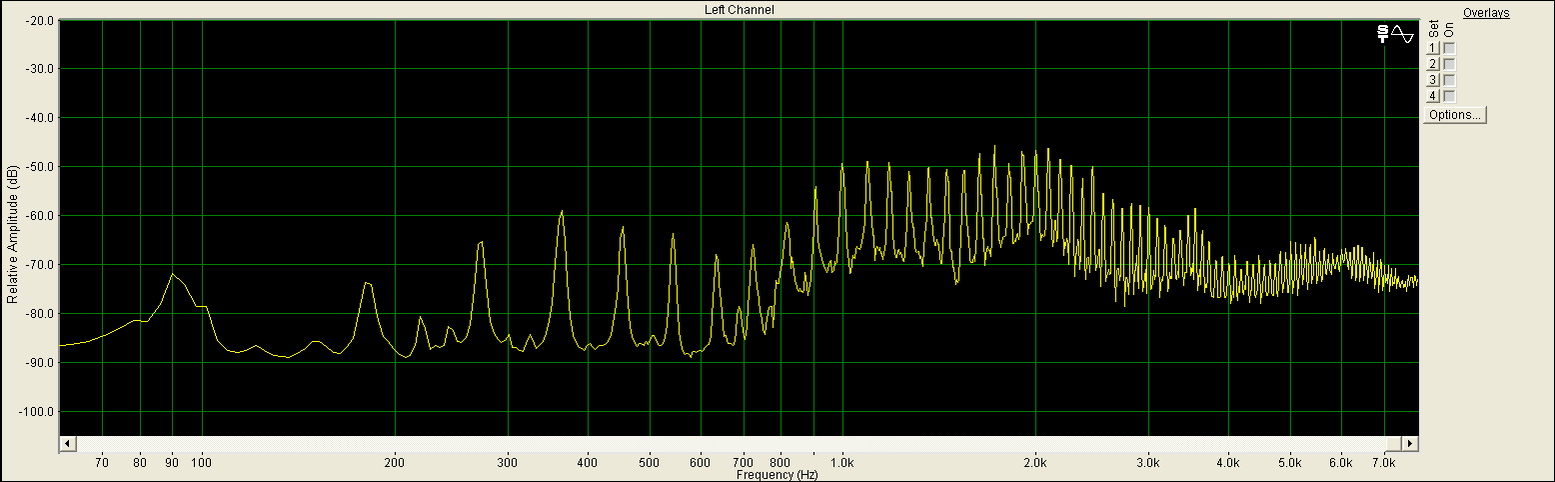This screenshot has height=482, width=1555.
Task: Enable the overlay 2 On checkbox
Action: (1449, 64)
